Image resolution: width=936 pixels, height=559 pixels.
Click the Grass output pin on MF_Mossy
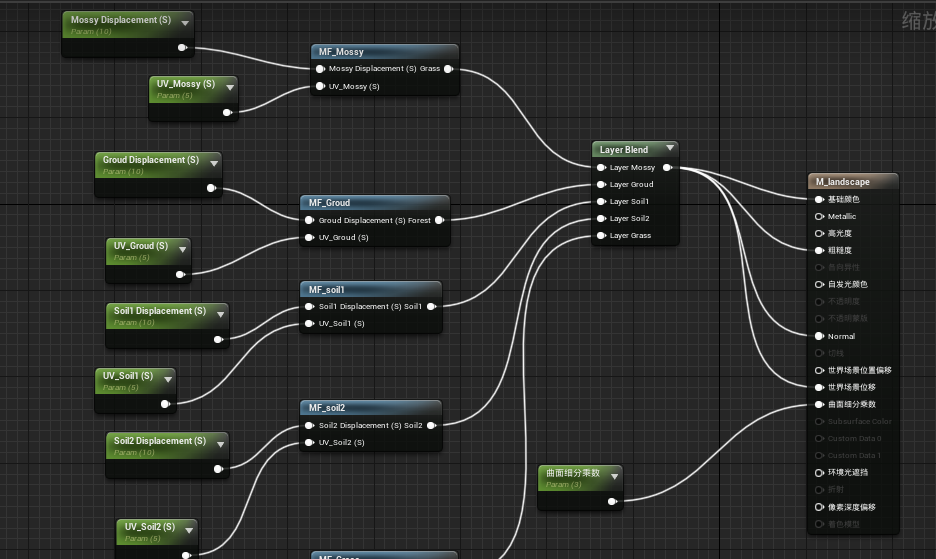[448, 69]
